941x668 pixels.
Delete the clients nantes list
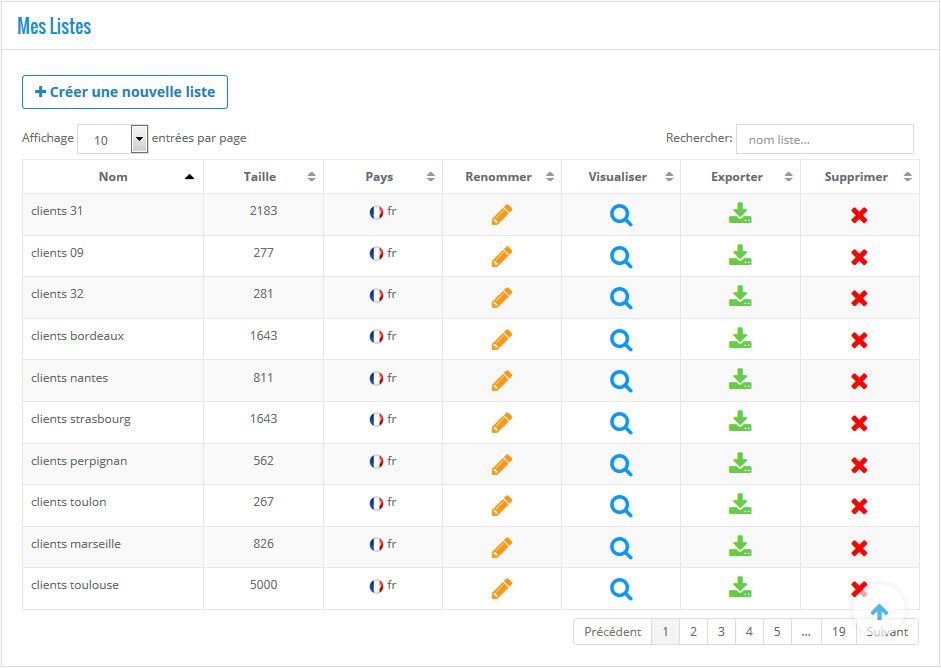click(x=859, y=382)
